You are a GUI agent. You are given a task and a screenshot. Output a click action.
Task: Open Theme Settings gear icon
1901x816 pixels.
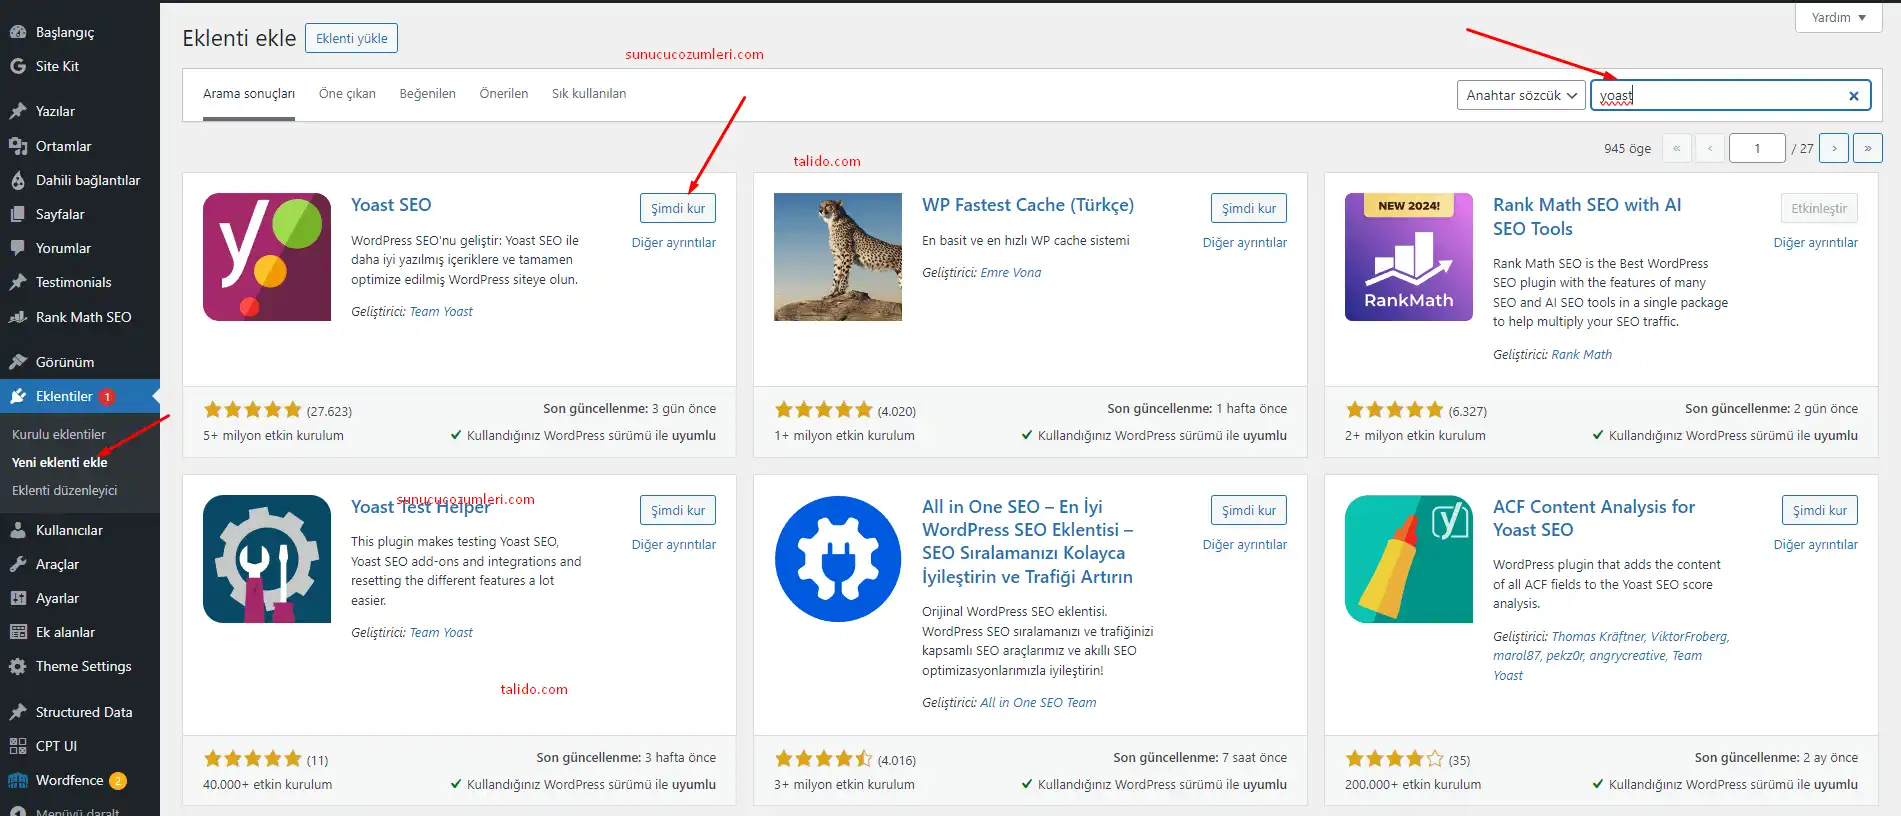pos(18,666)
